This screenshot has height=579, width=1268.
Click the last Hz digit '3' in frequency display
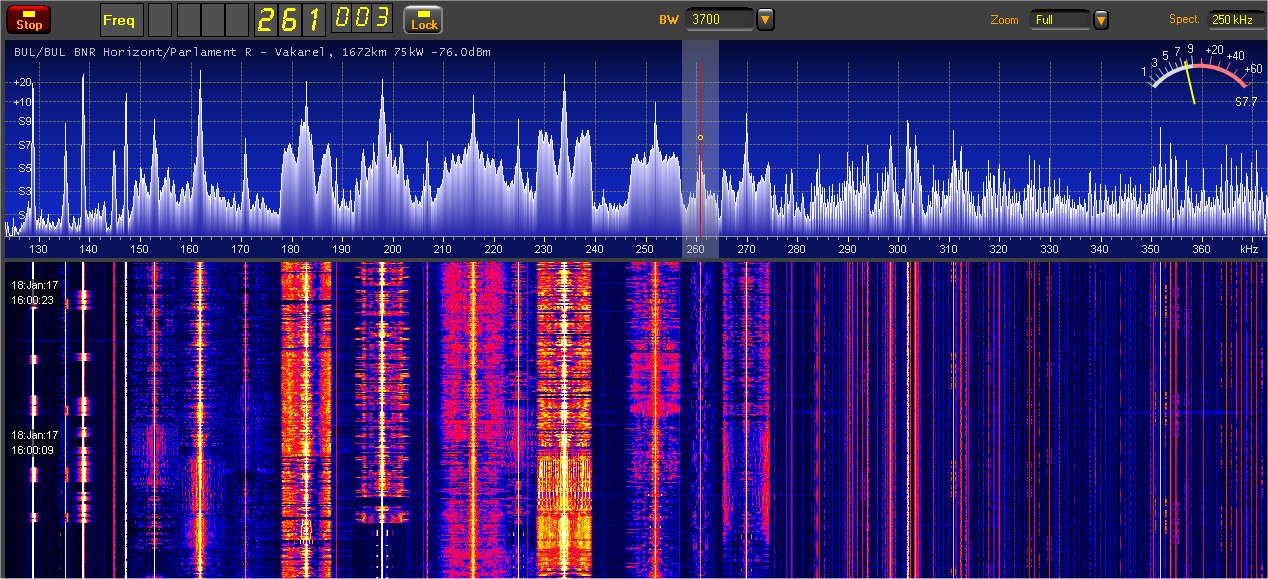(x=383, y=19)
